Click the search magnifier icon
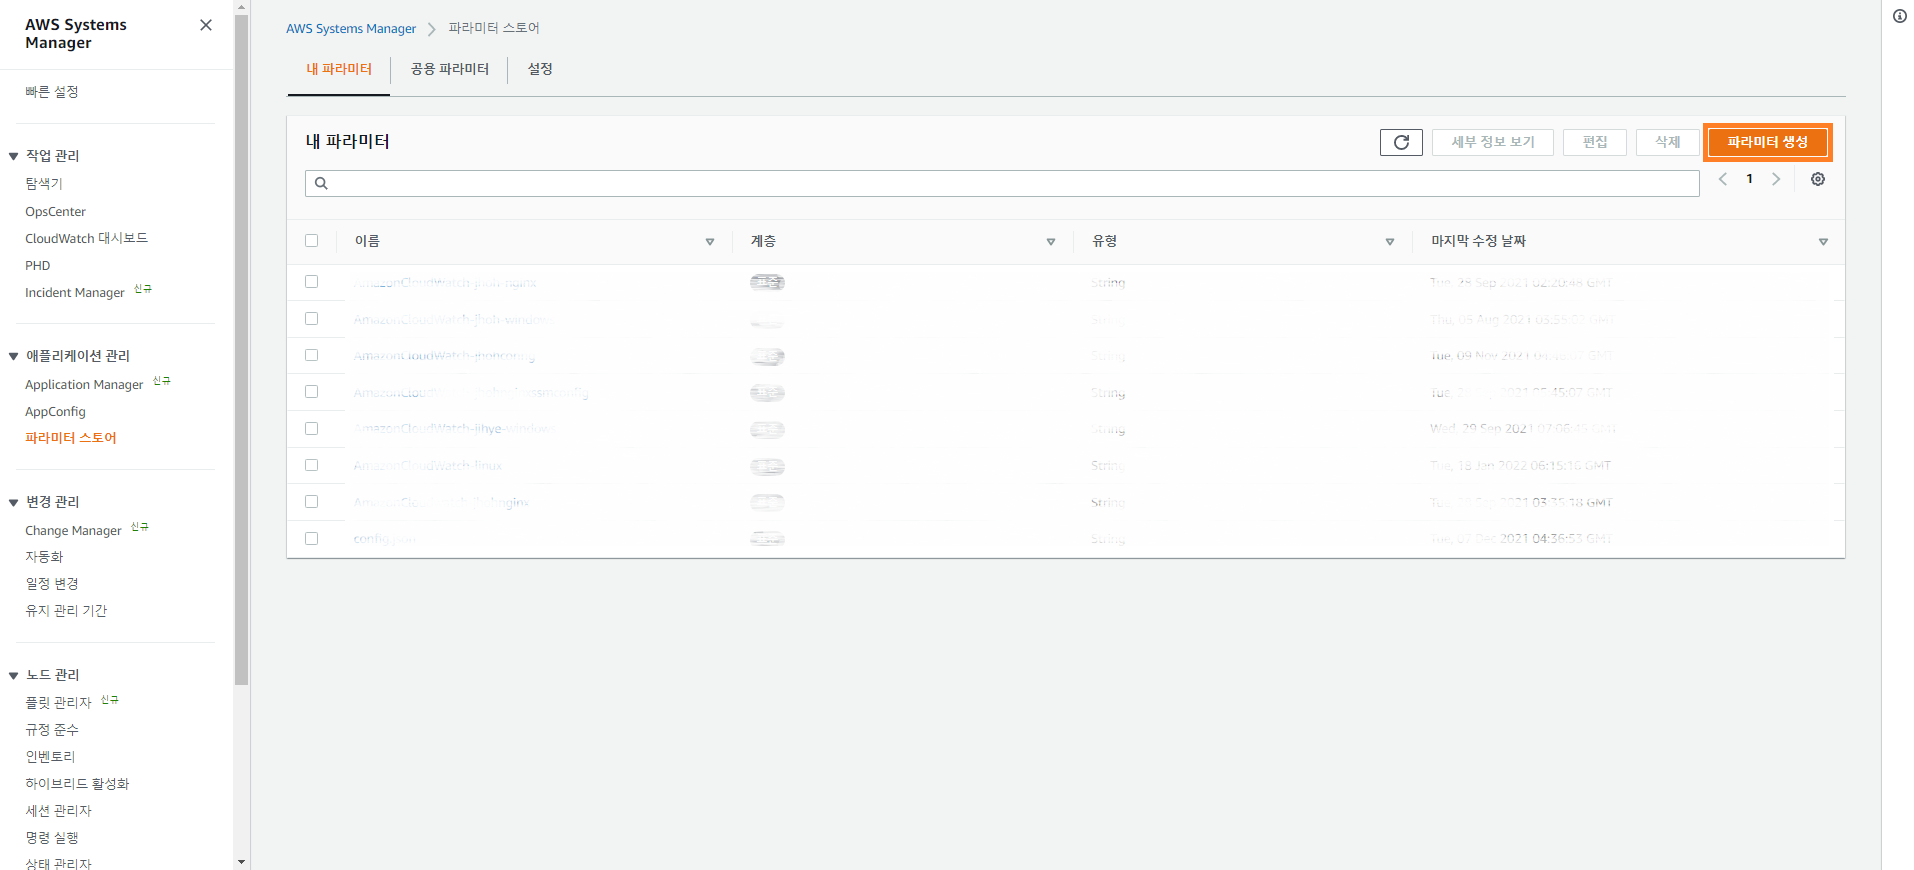Viewport: 1914px width, 870px height. [x=321, y=183]
